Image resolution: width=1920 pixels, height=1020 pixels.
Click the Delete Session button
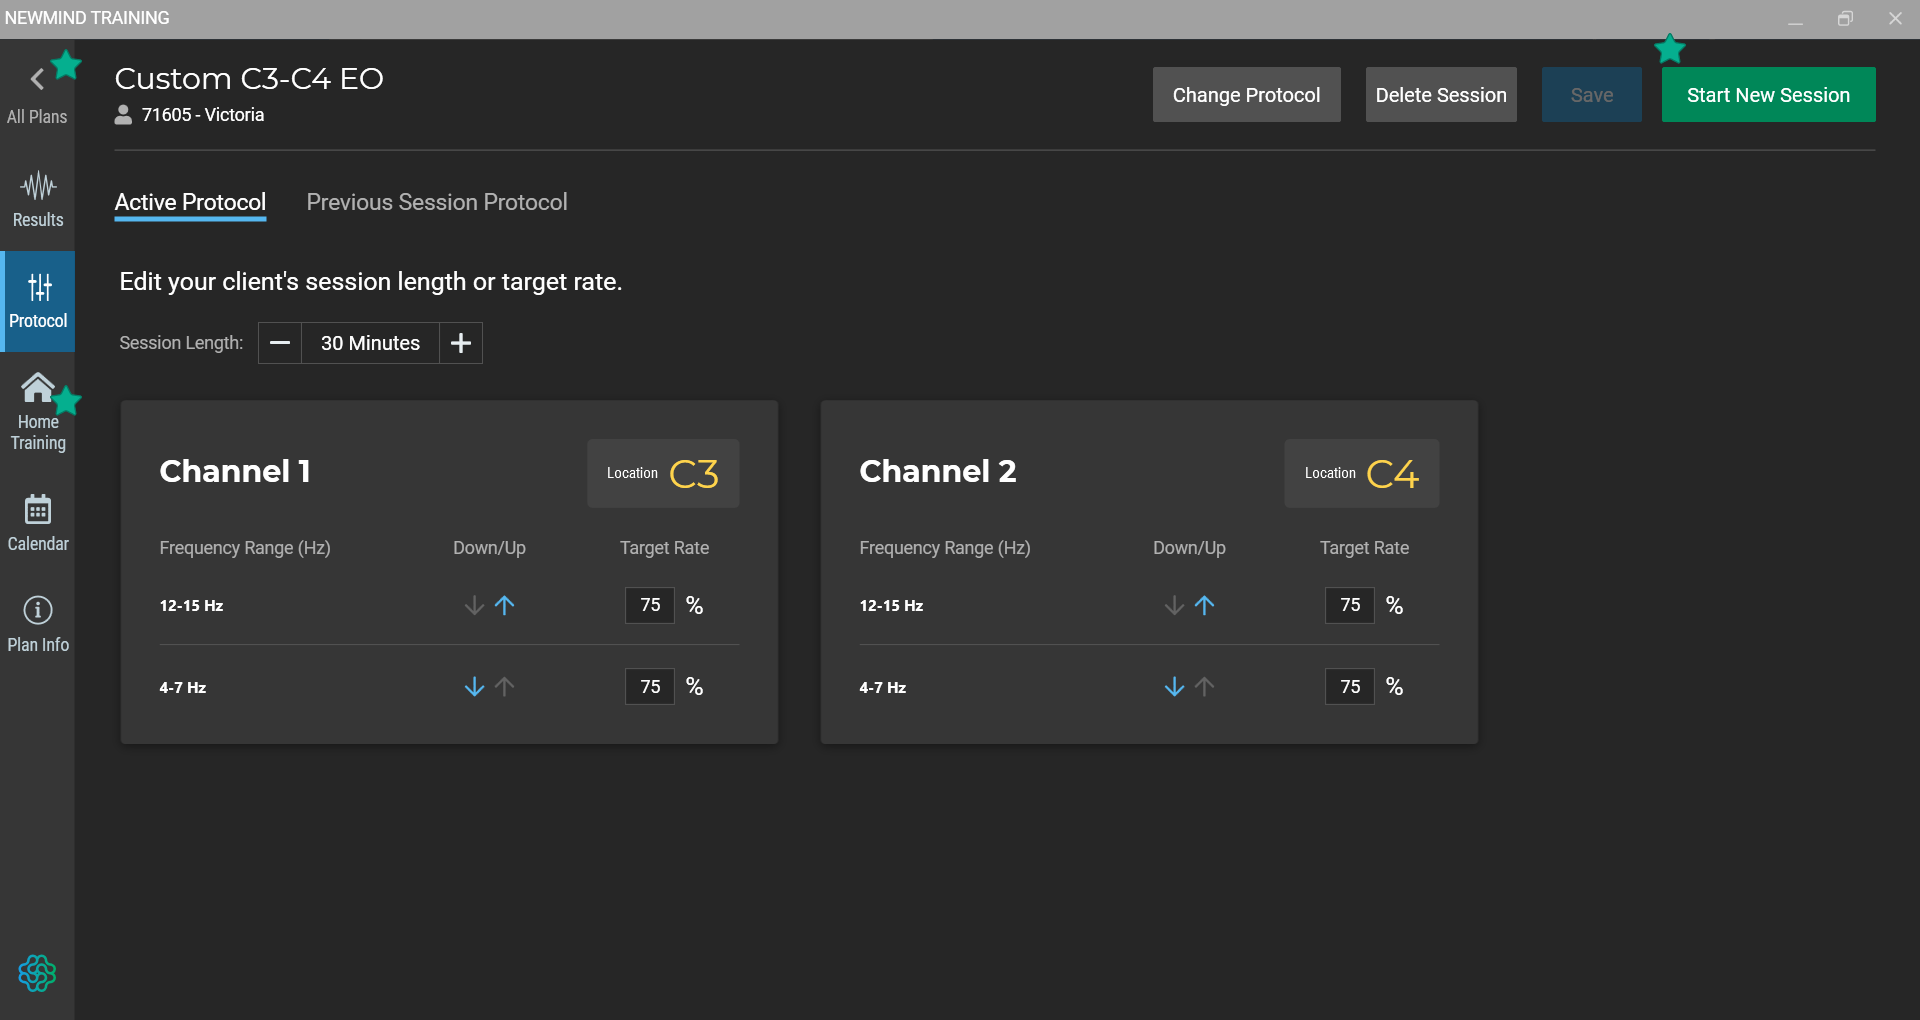click(1441, 95)
